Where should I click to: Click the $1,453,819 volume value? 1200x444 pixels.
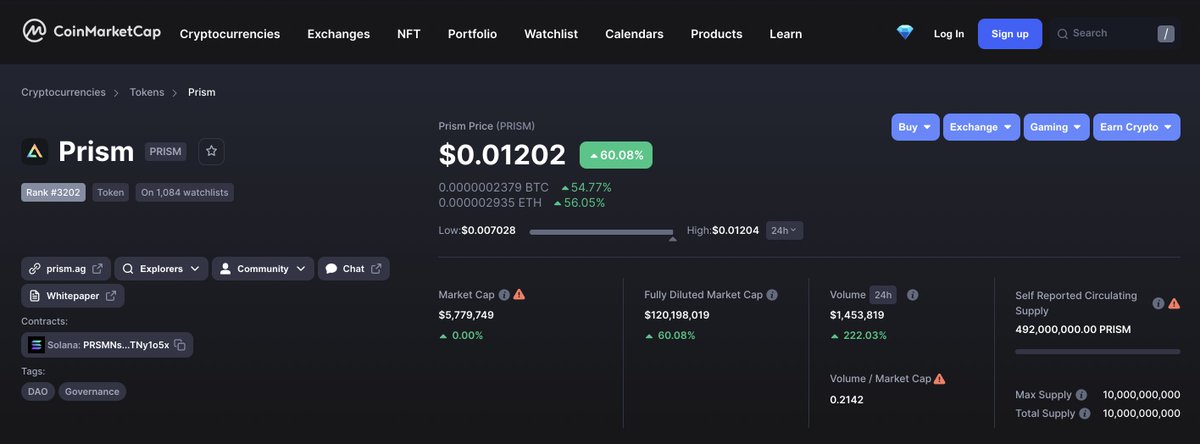point(857,315)
